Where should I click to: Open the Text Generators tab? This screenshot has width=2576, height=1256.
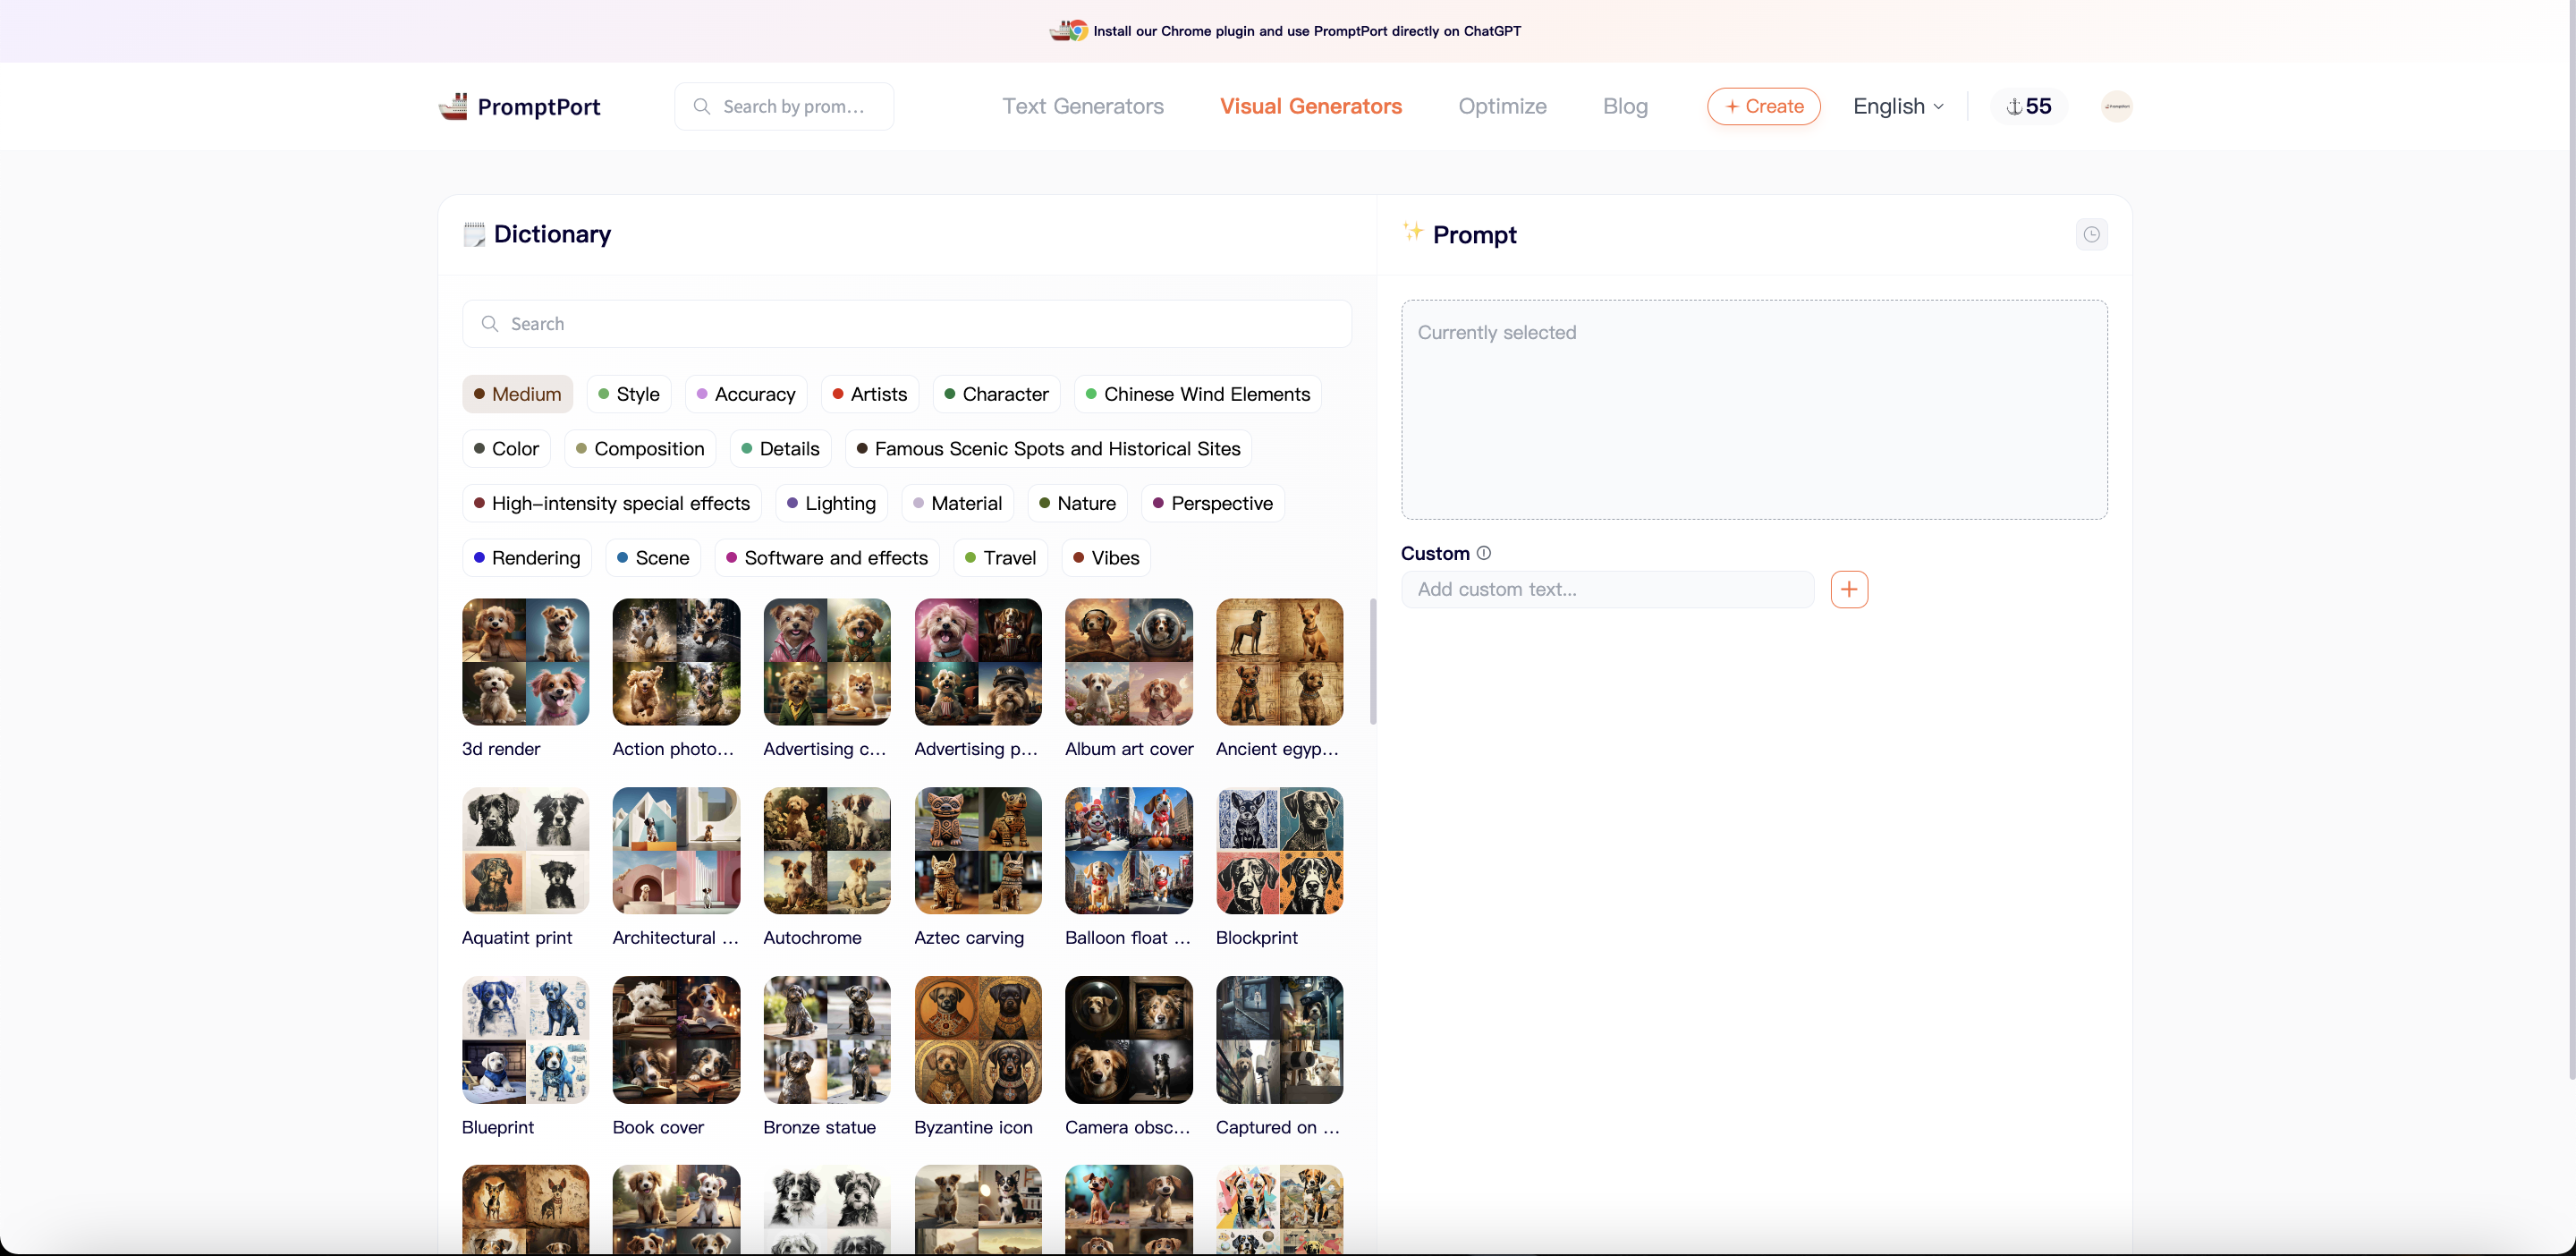click(x=1082, y=106)
